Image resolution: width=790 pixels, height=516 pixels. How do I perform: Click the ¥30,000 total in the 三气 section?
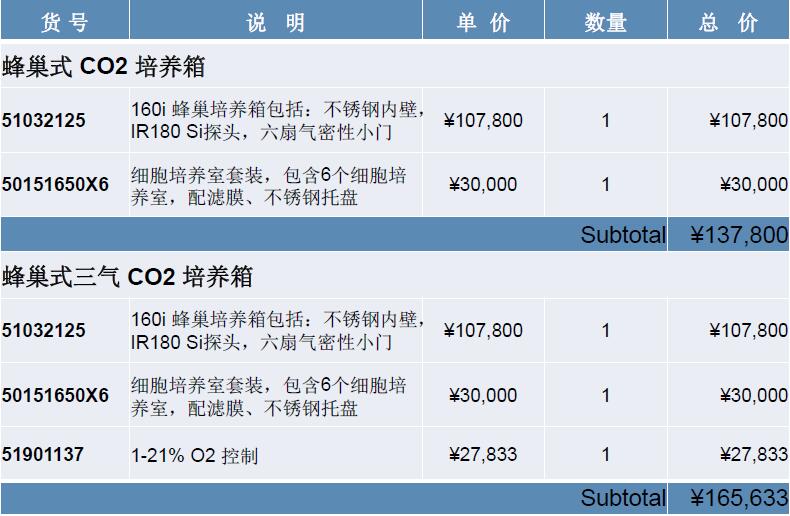[753, 396]
